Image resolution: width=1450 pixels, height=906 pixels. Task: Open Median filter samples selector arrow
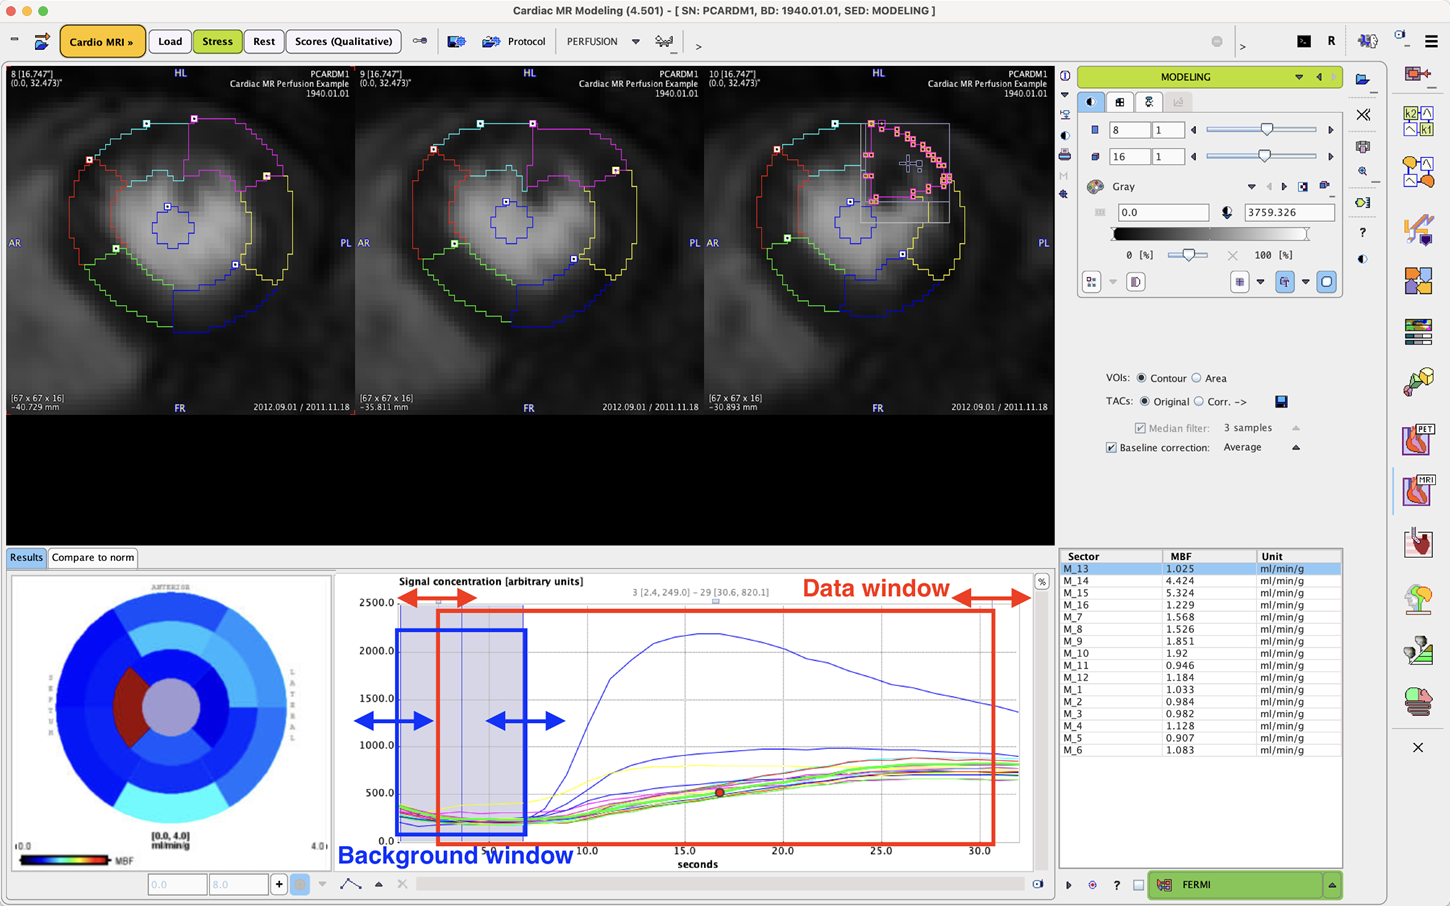pos(1296,428)
